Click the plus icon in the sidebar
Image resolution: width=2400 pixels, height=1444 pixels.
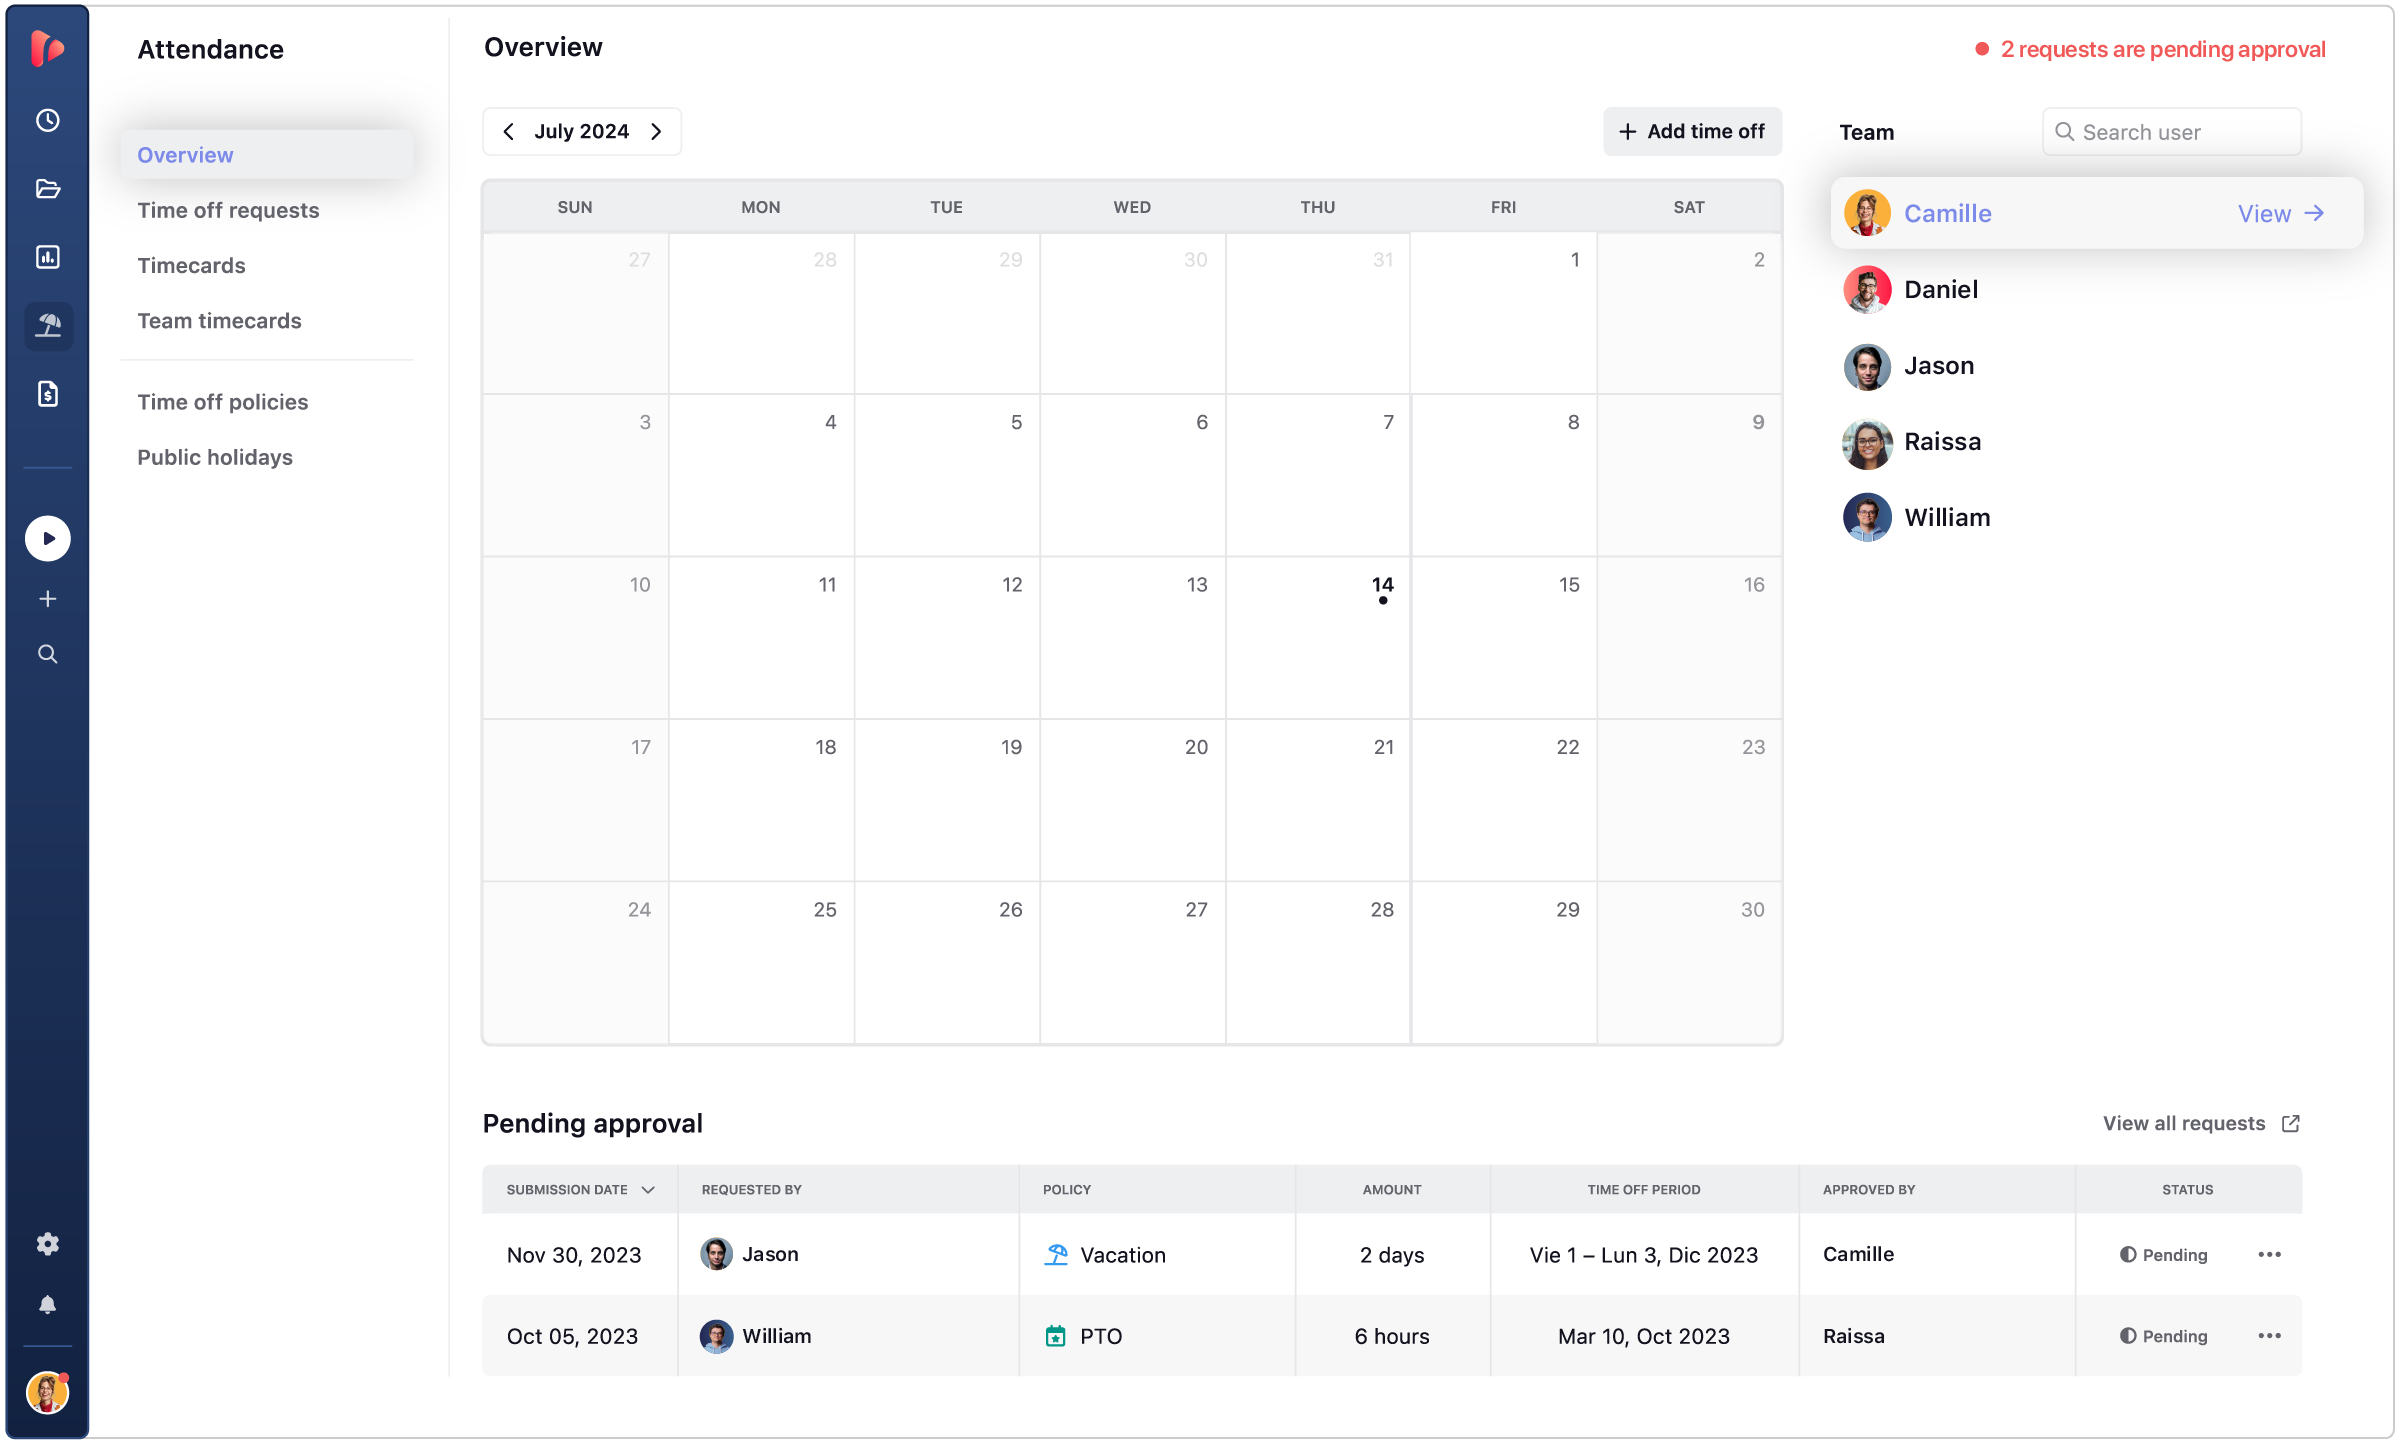pyautogui.click(x=48, y=599)
